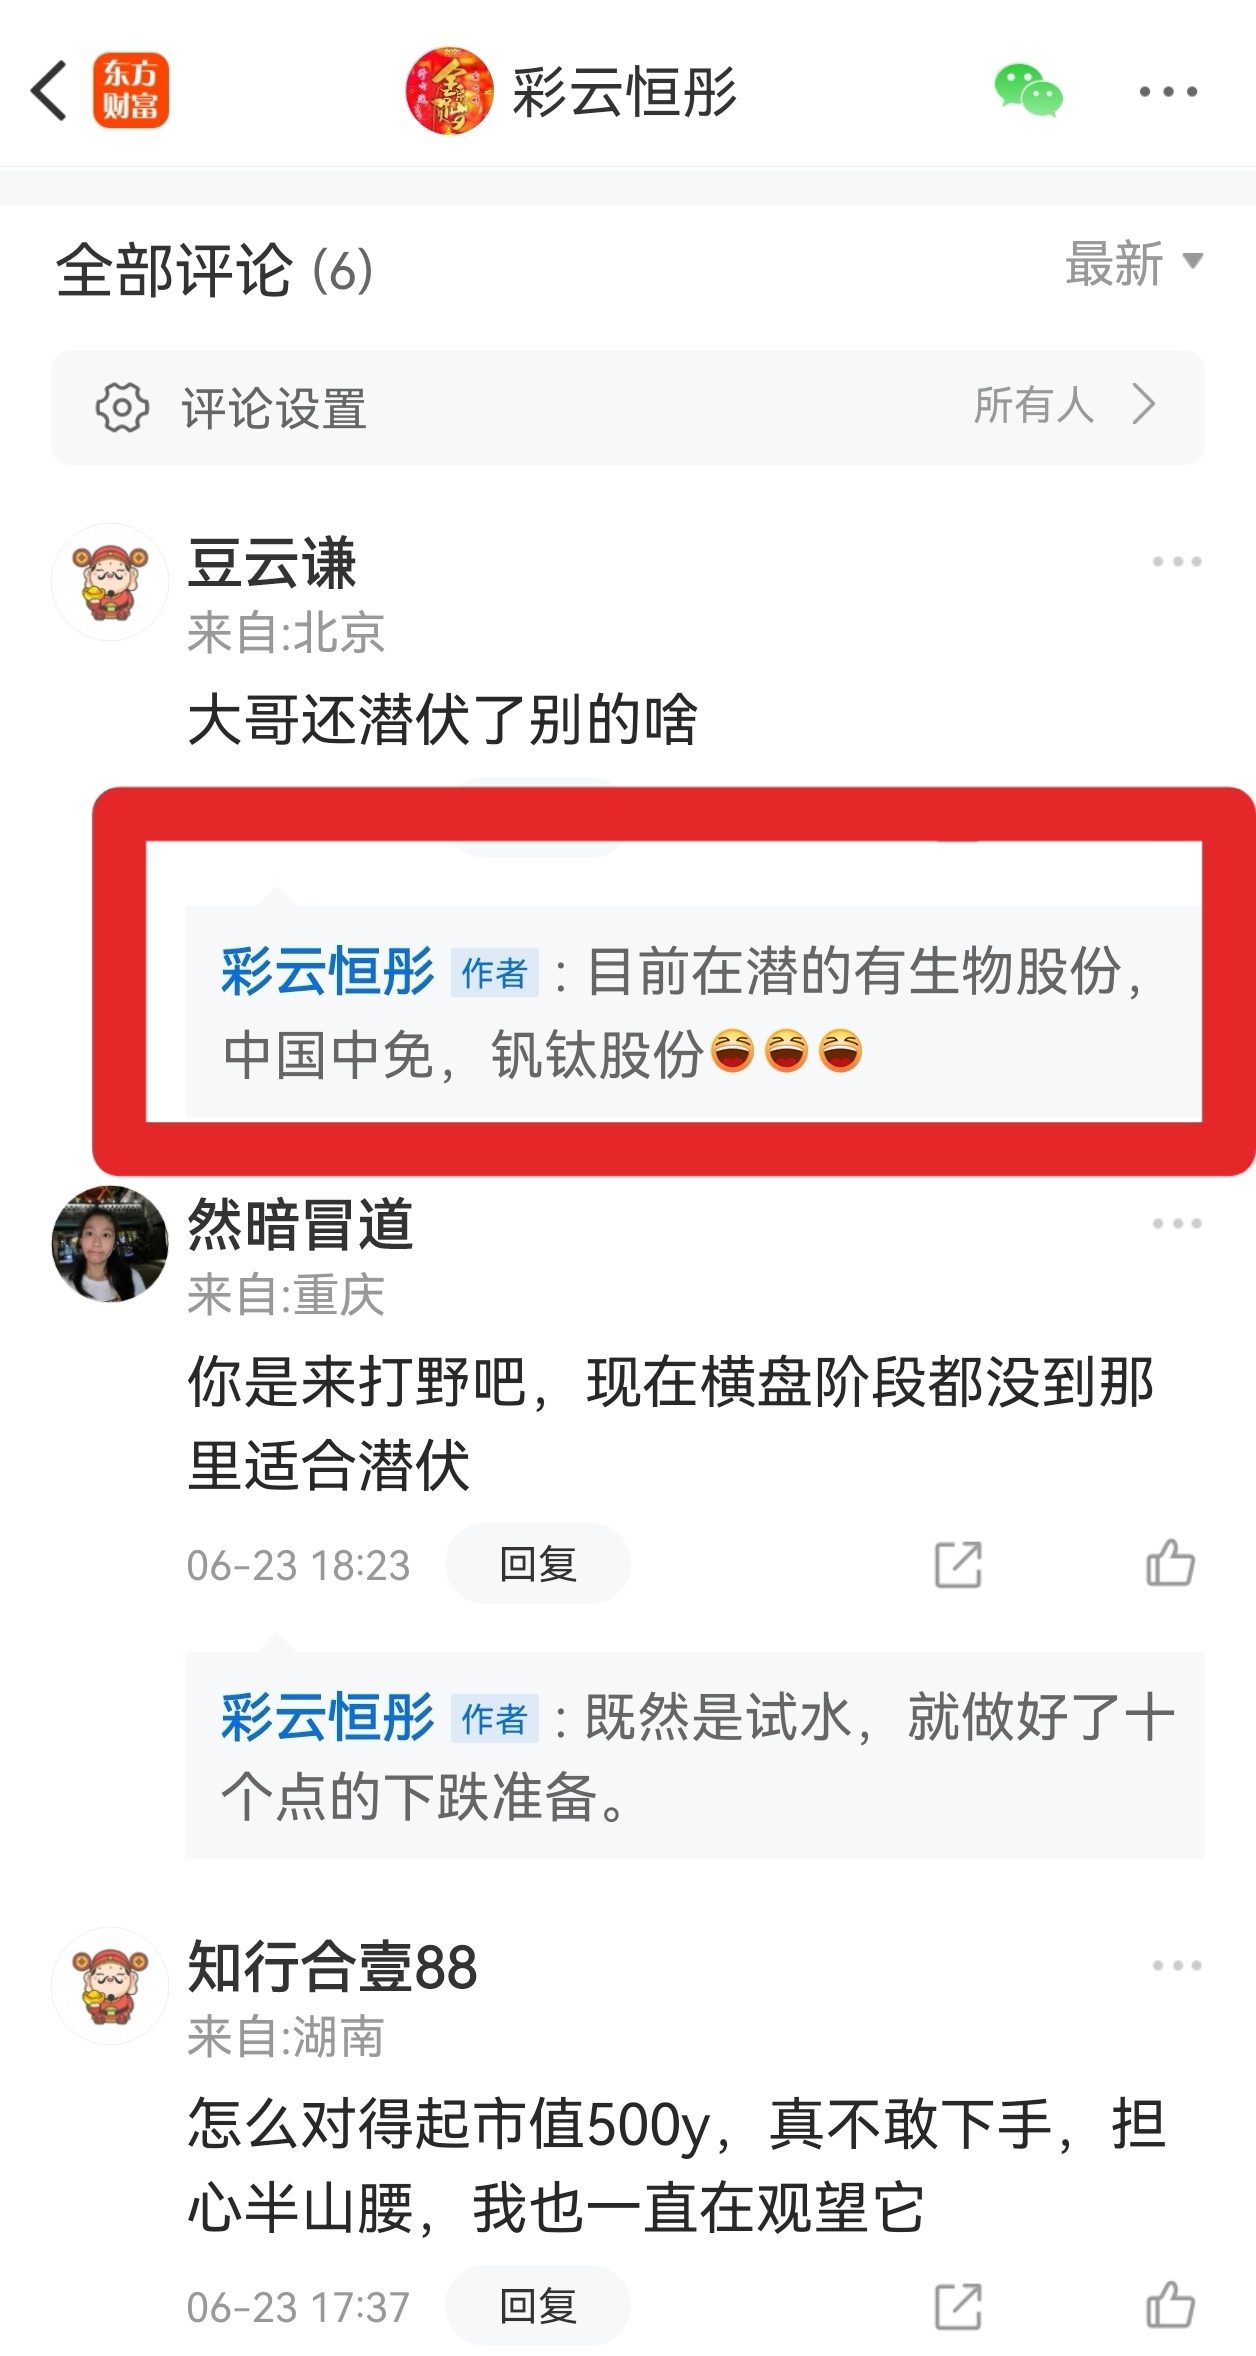Open more options for 知行合壹88's comment
The image size is (1256, 2356).
tap(1176, 1965)
